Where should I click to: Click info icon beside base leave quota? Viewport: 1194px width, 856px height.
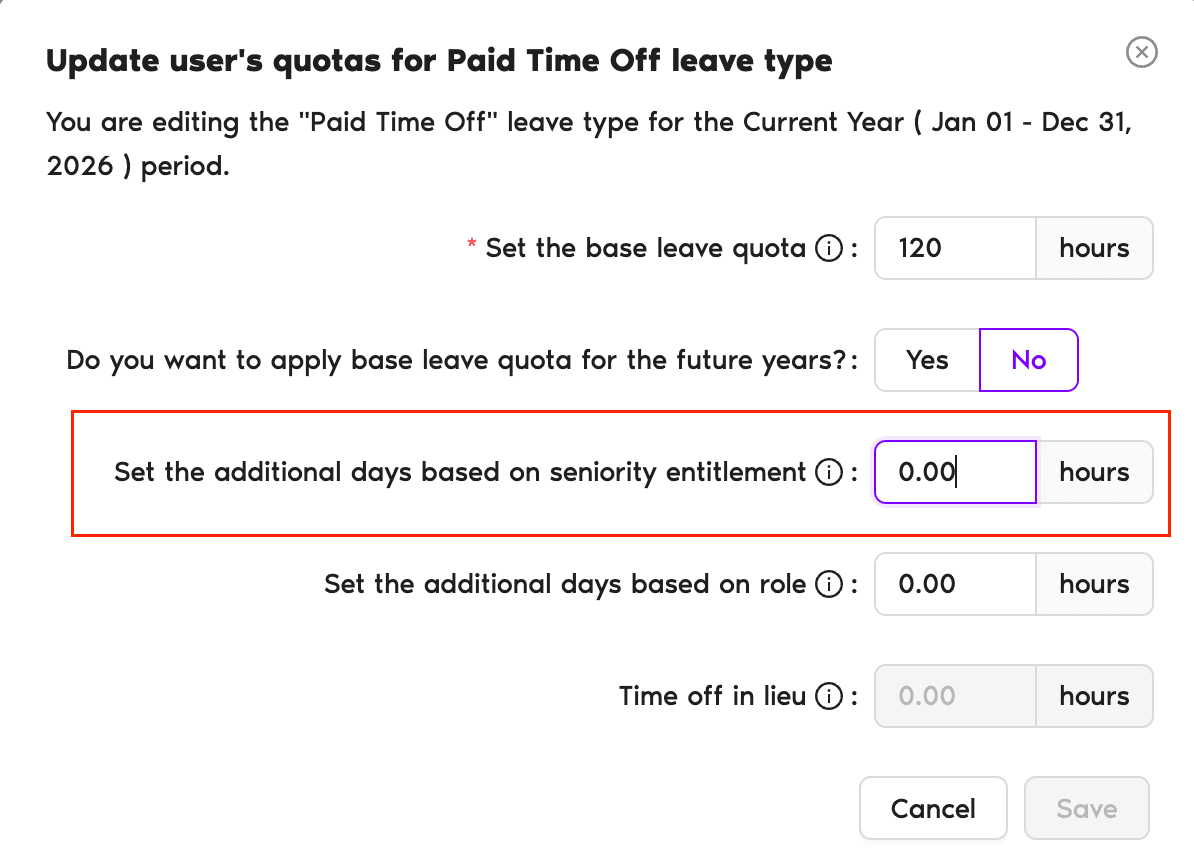click(828, 249)
